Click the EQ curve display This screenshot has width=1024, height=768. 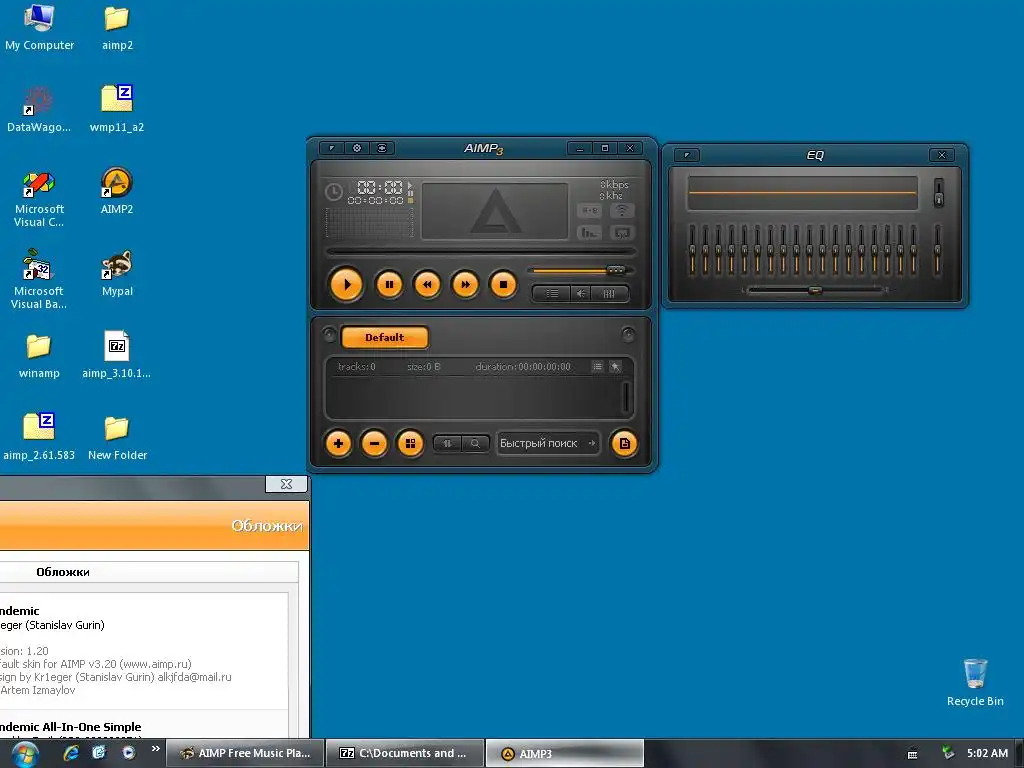click(x=802, y=193)
